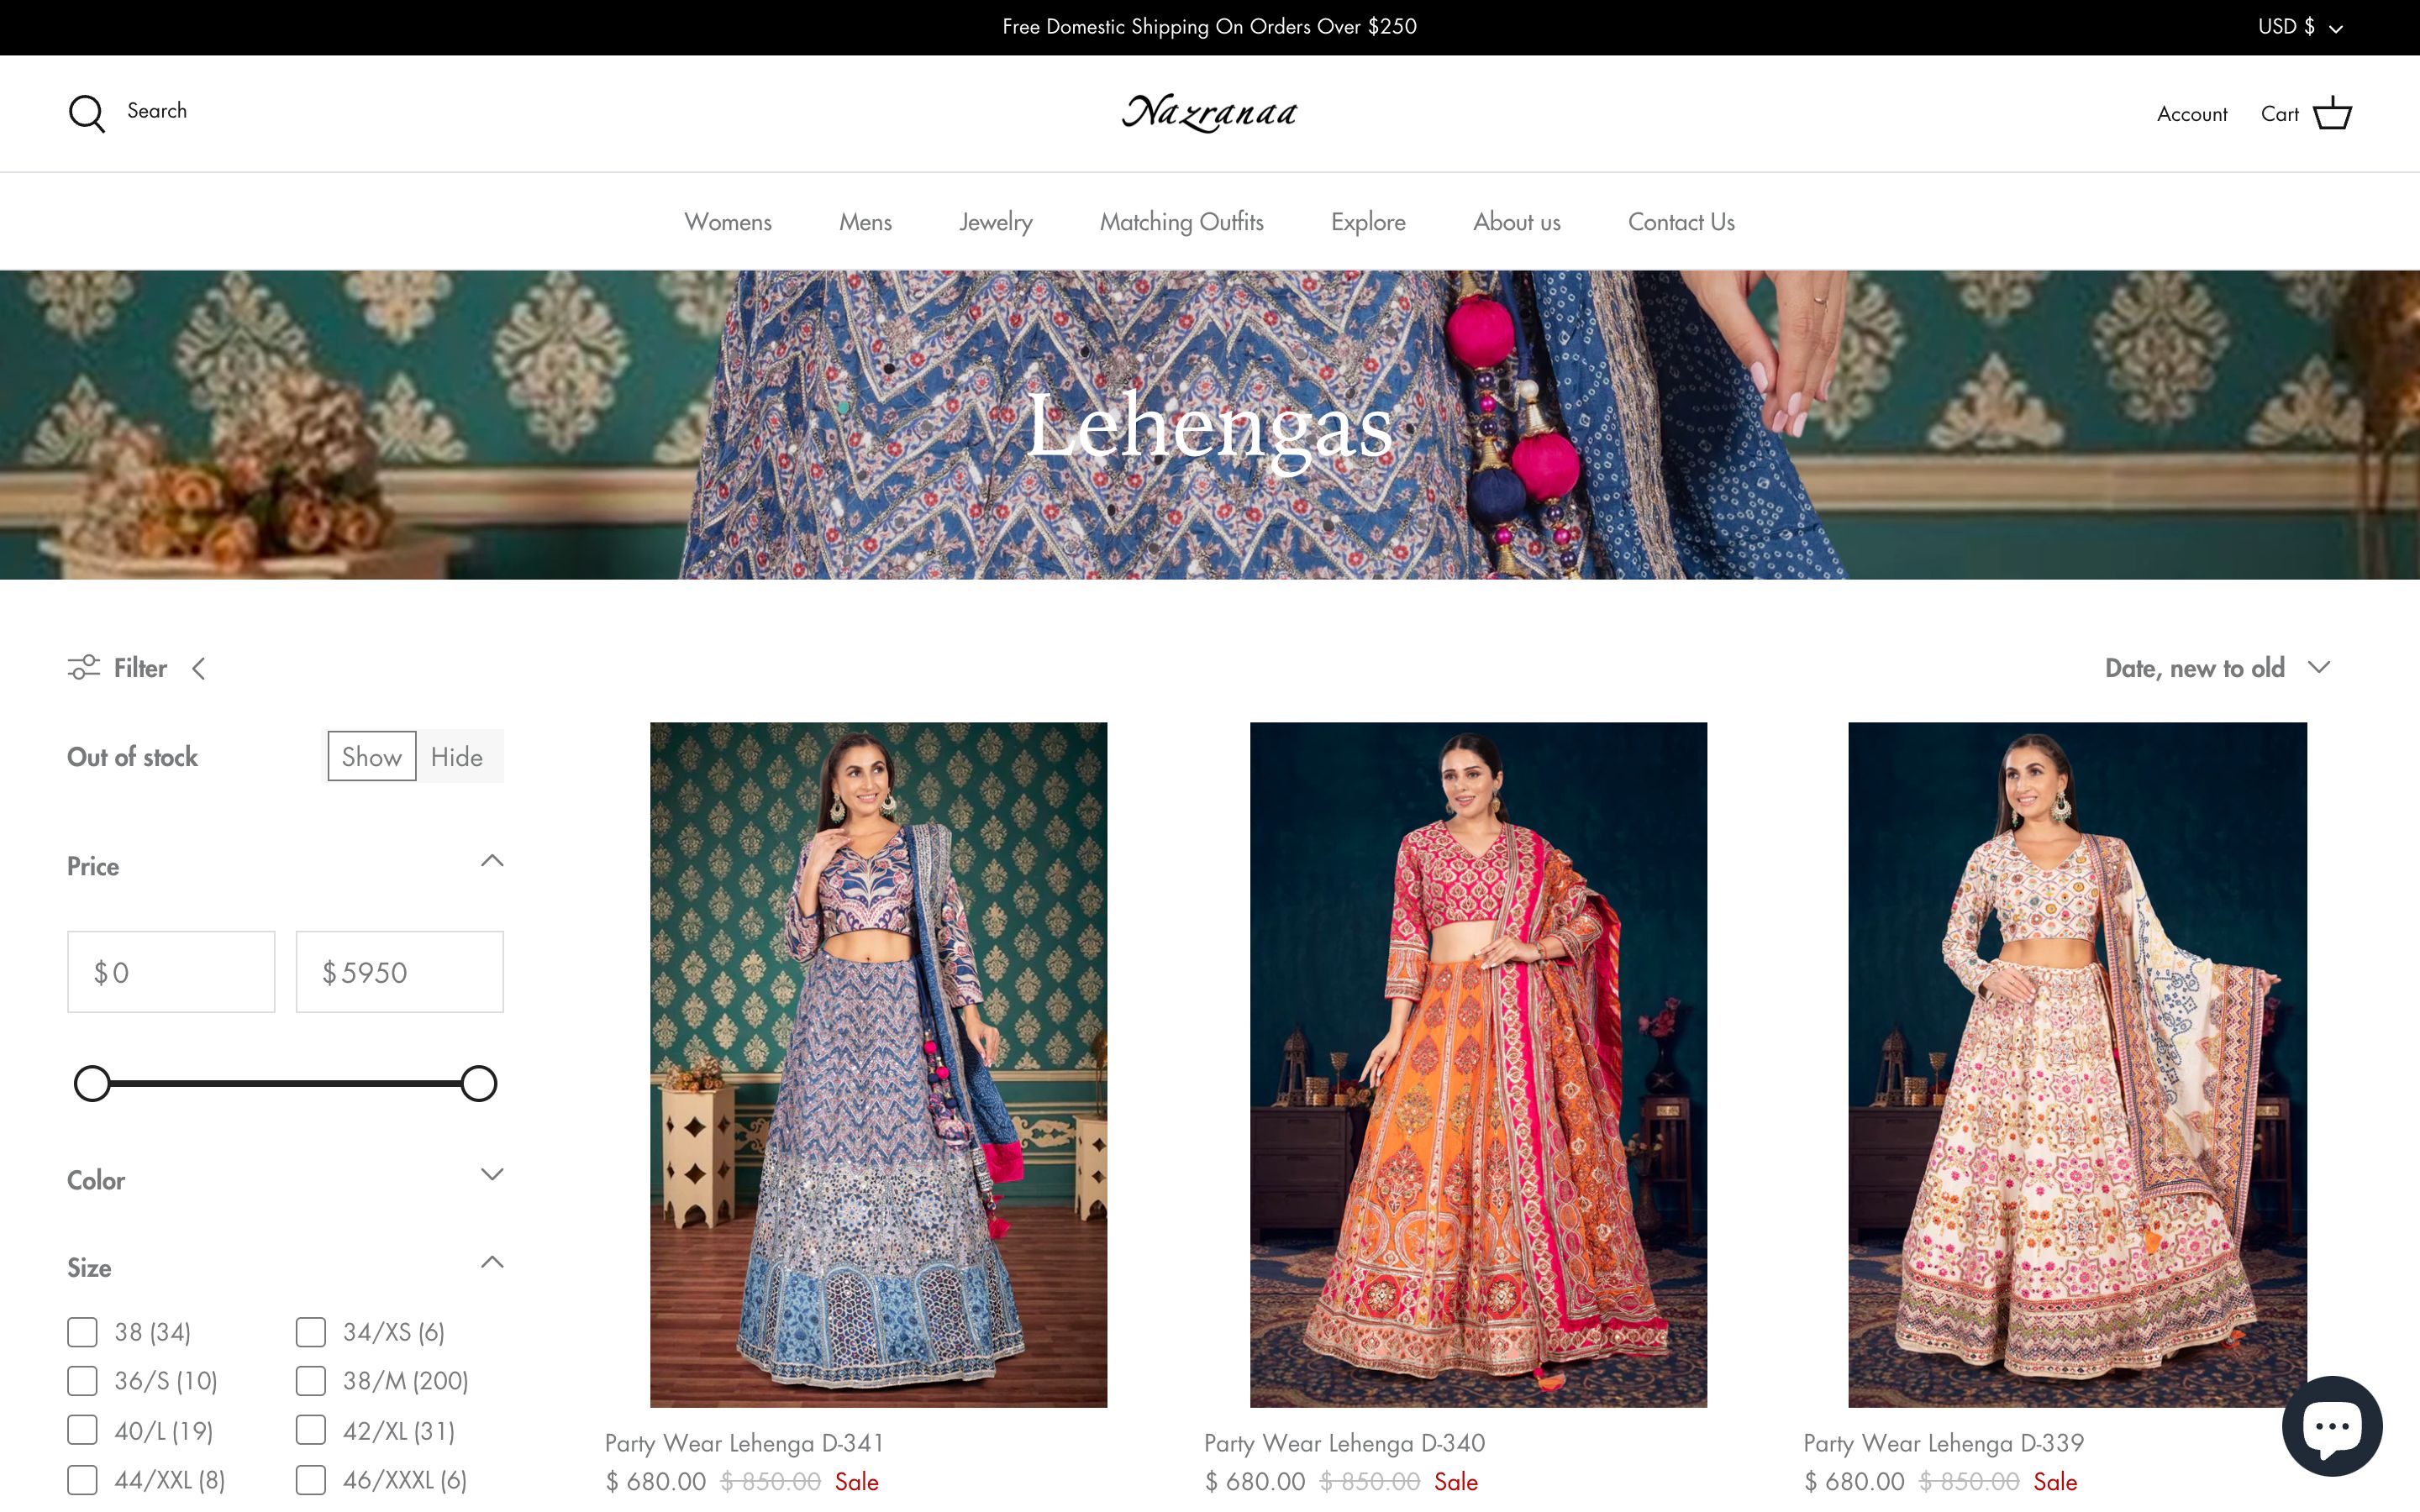Open the search panel via magnifier icon
The height and width of the screenshot is (1512, 2420).
pos(87,113)
